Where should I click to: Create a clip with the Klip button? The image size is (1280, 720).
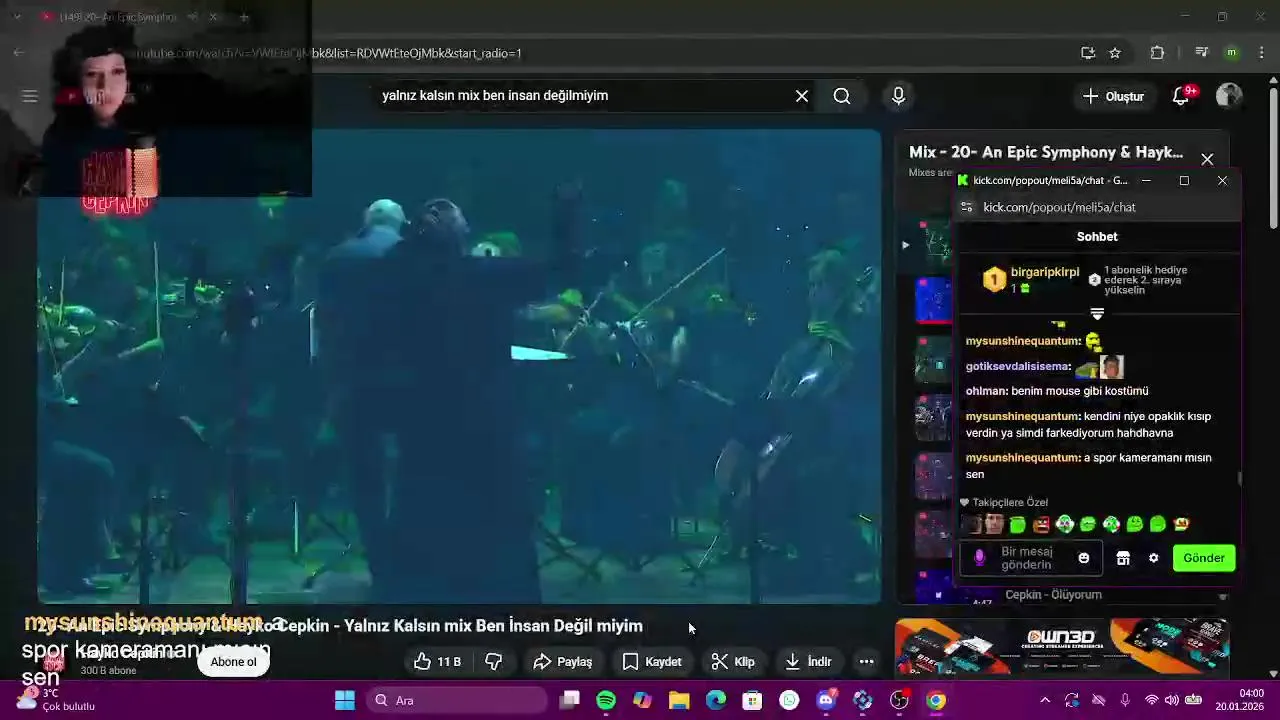[x=733, y=661]
